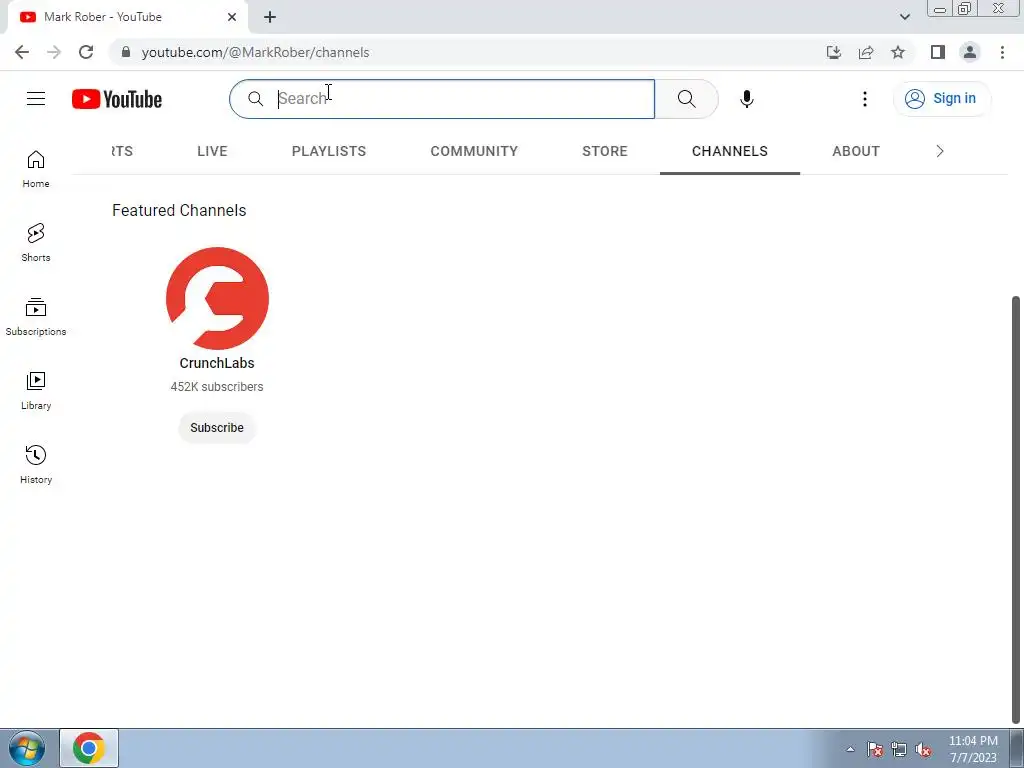Open the YouTube hamburger guide menu
This screenshot has width=1024, height=768.
point(36,99)
